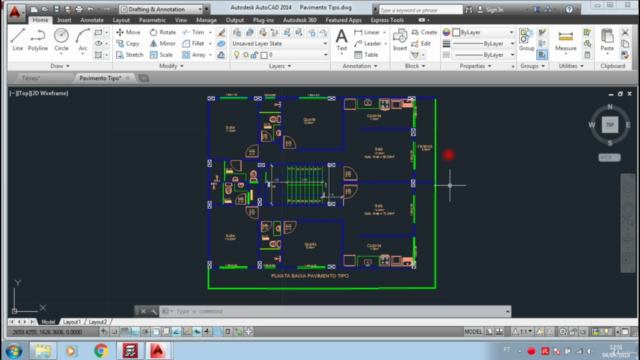Open the Express Tools ribbon tab

tap(387, 20)
